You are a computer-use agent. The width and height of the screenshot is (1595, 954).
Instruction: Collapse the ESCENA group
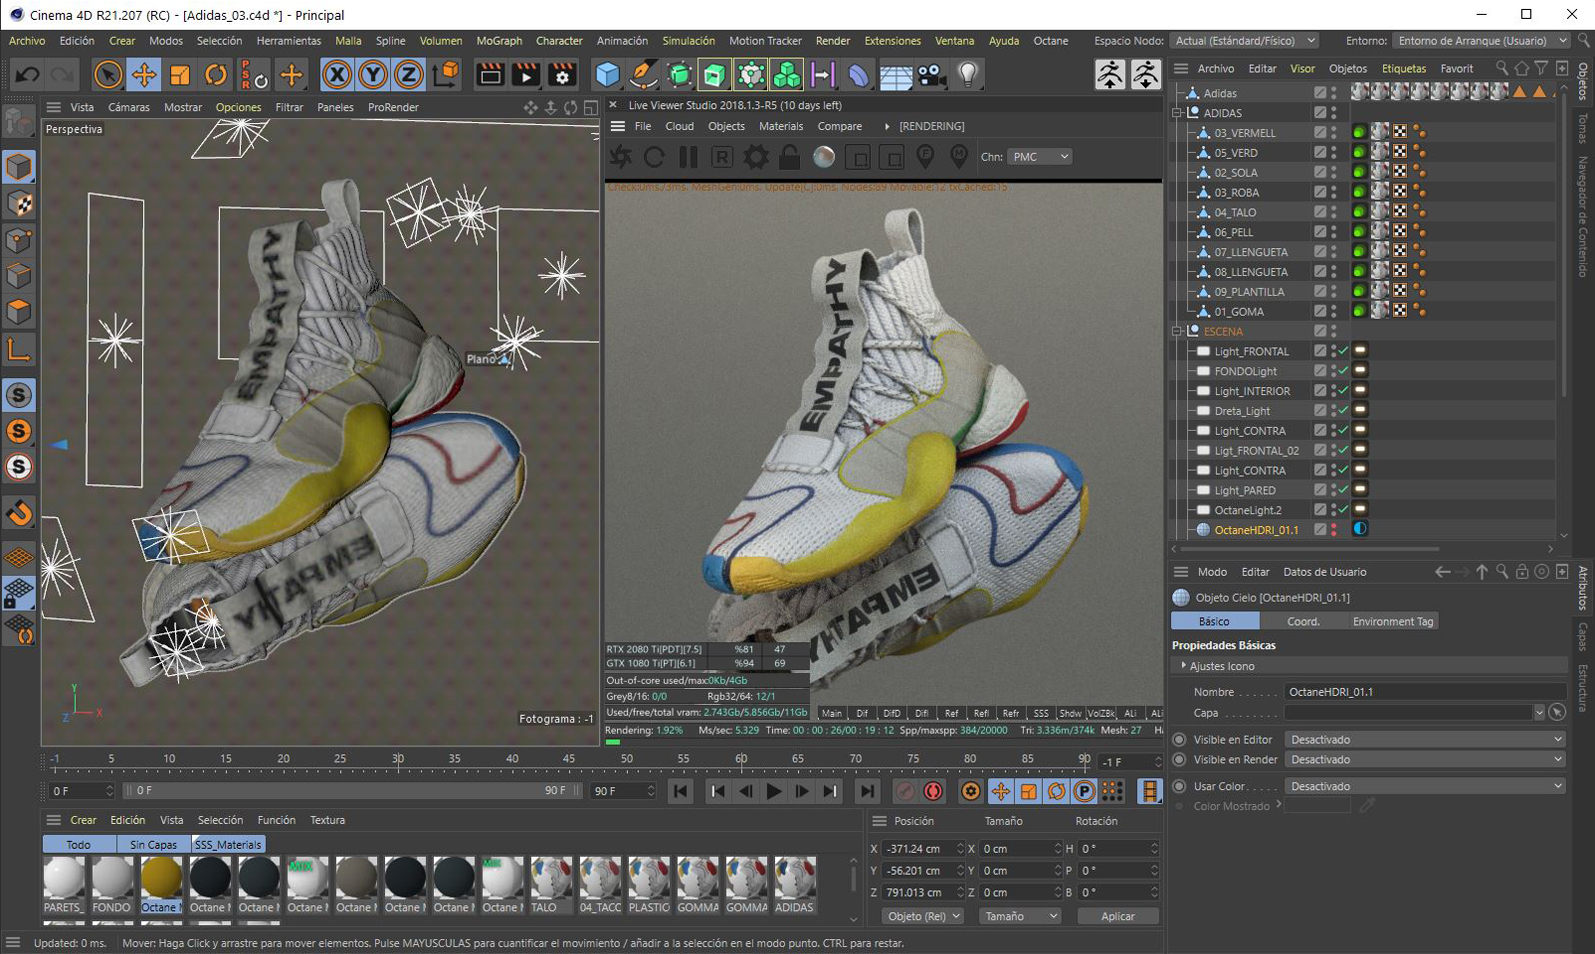[1178, 331]
